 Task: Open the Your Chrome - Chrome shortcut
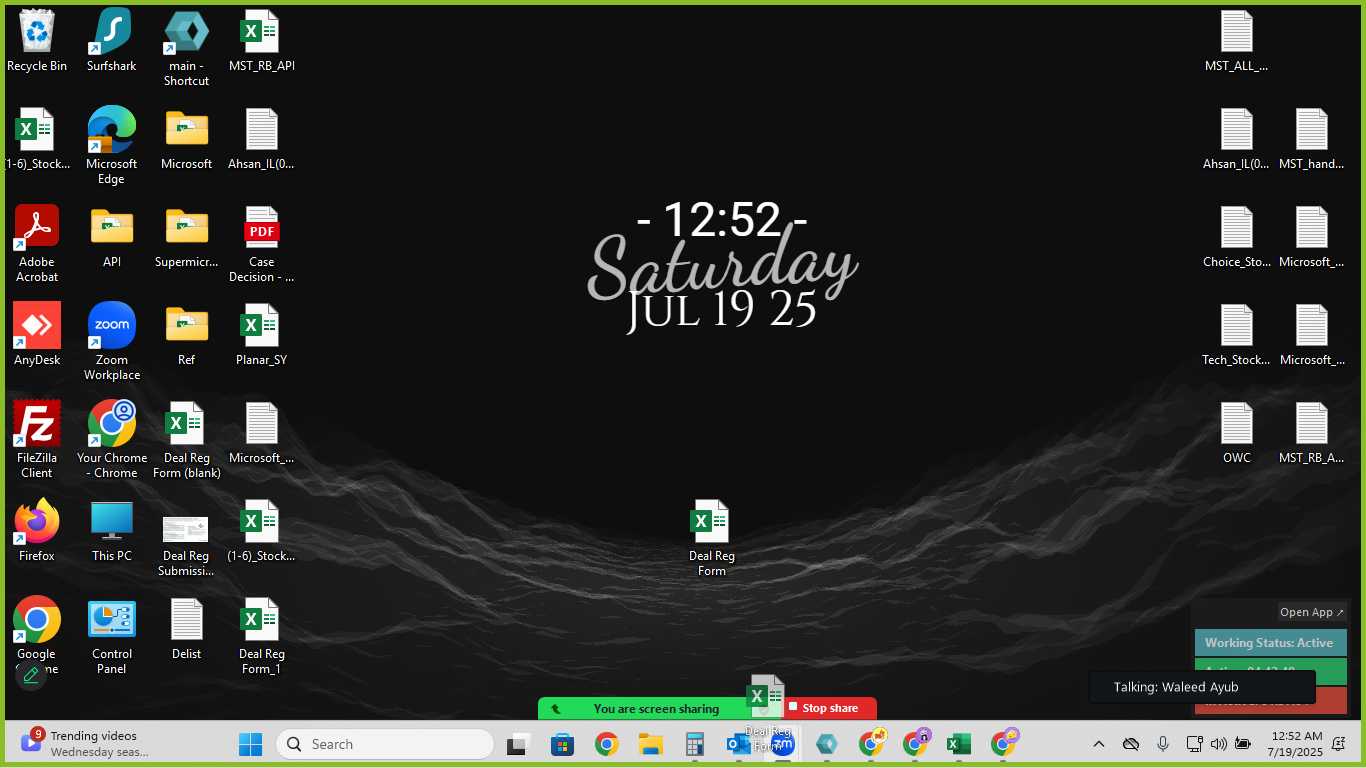(111, 440)
